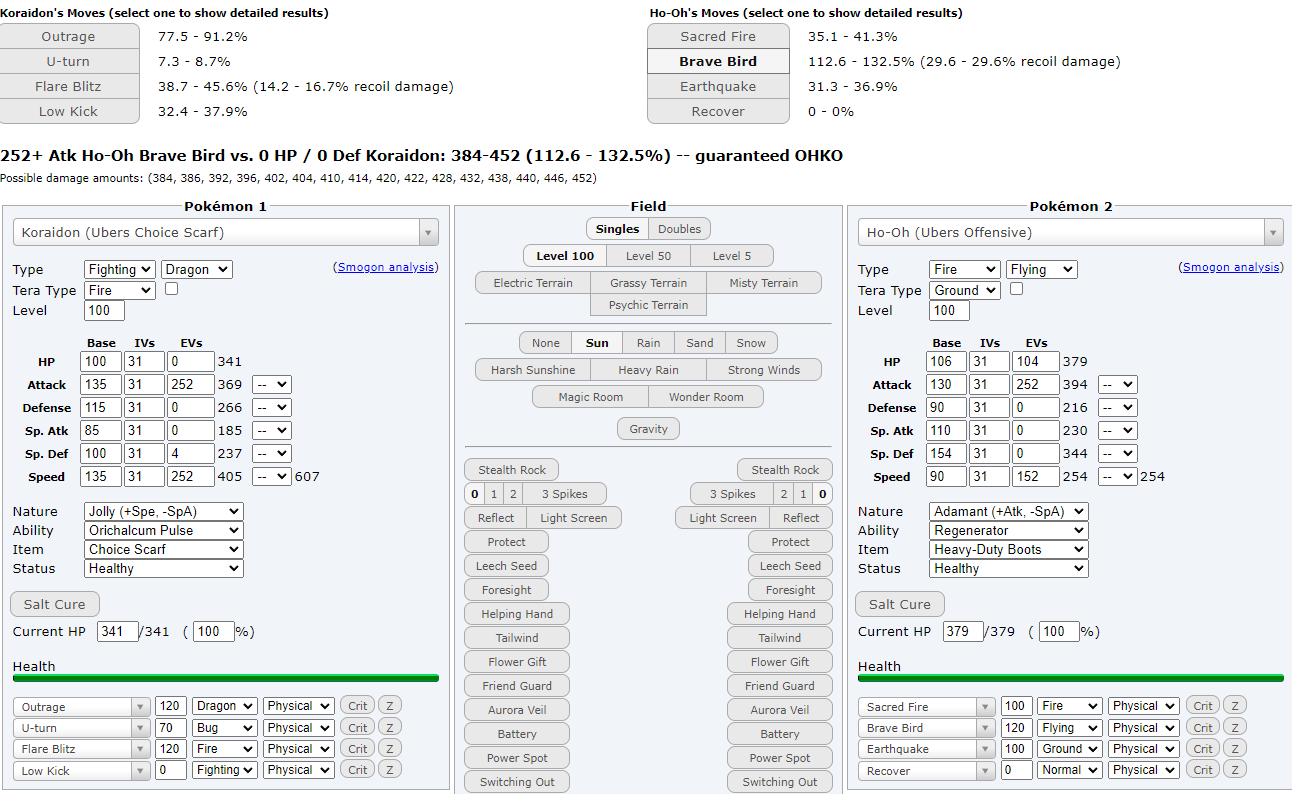Toggle Crit for Ho-Oh's Brave Bird

(1202, 728)
